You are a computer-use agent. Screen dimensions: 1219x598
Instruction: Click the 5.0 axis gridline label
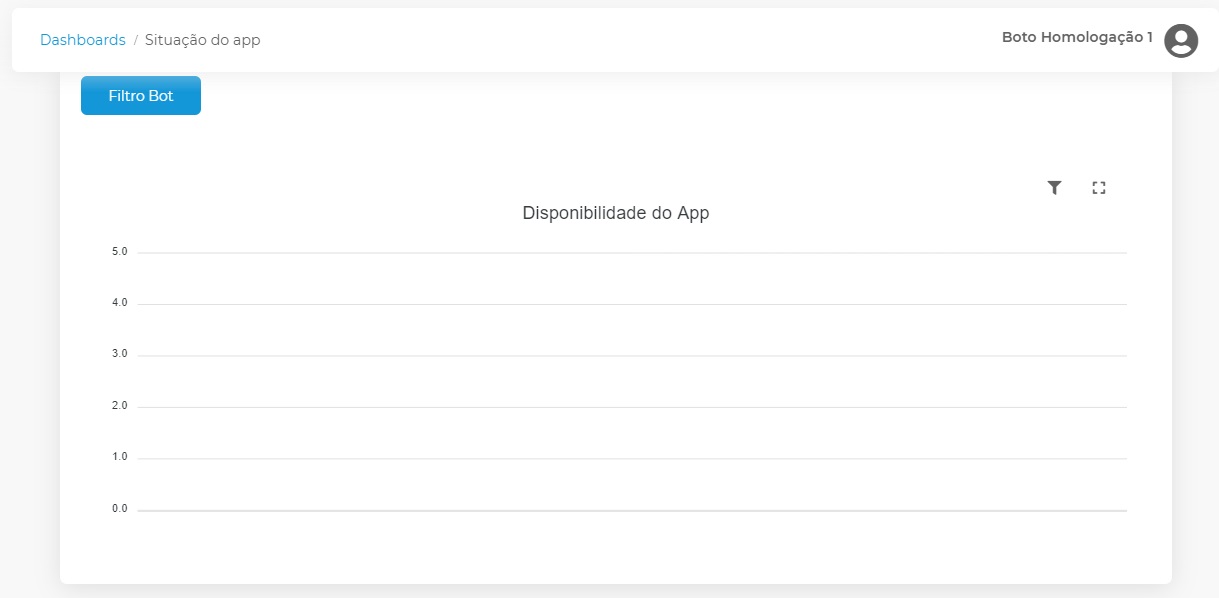pyautogui.click(x=121, y=251)
